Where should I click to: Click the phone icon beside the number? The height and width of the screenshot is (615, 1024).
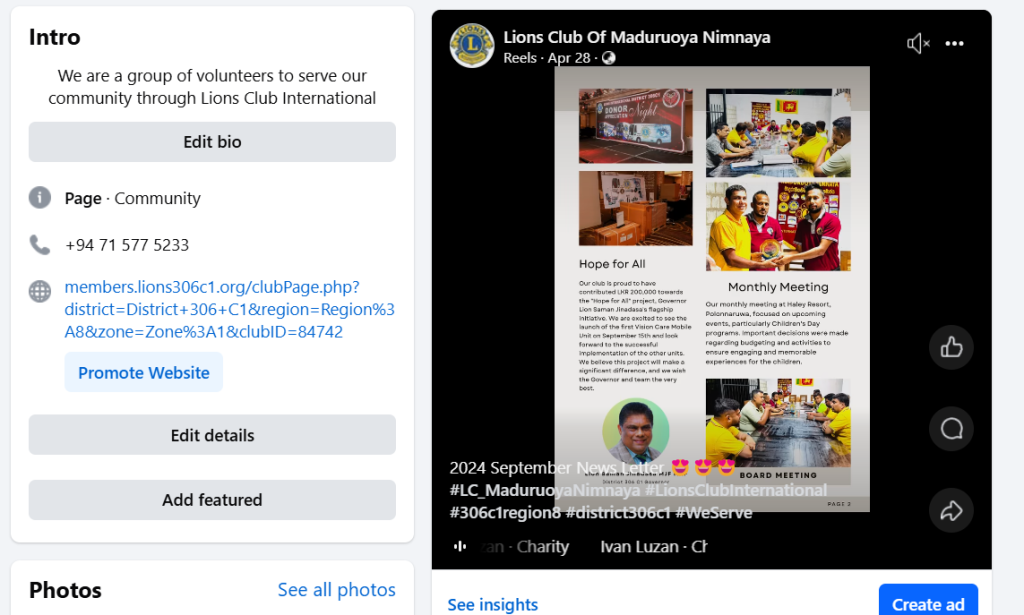[40, 245]
